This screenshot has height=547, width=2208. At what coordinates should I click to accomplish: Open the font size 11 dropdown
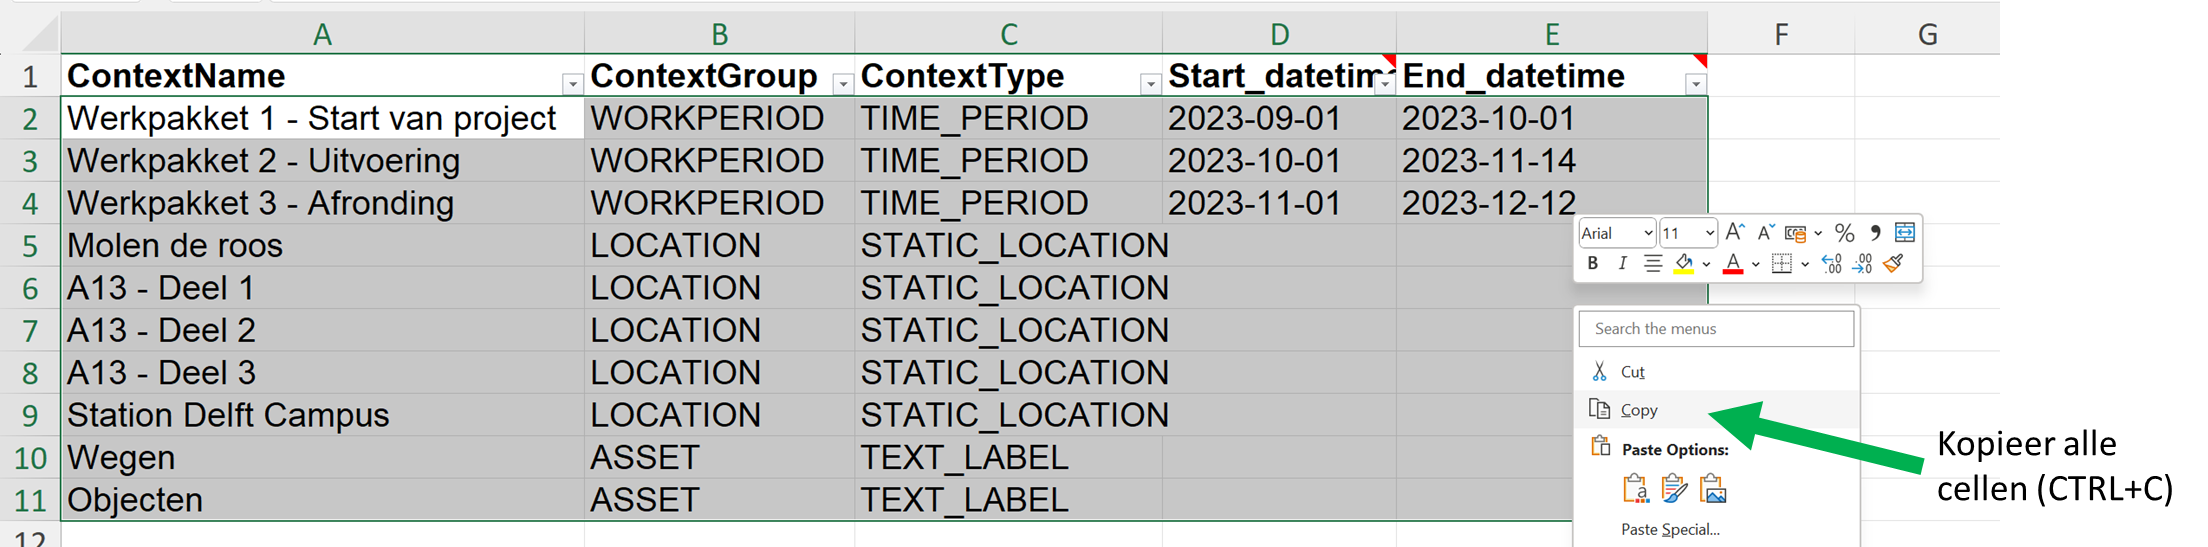click(1710, 233)
